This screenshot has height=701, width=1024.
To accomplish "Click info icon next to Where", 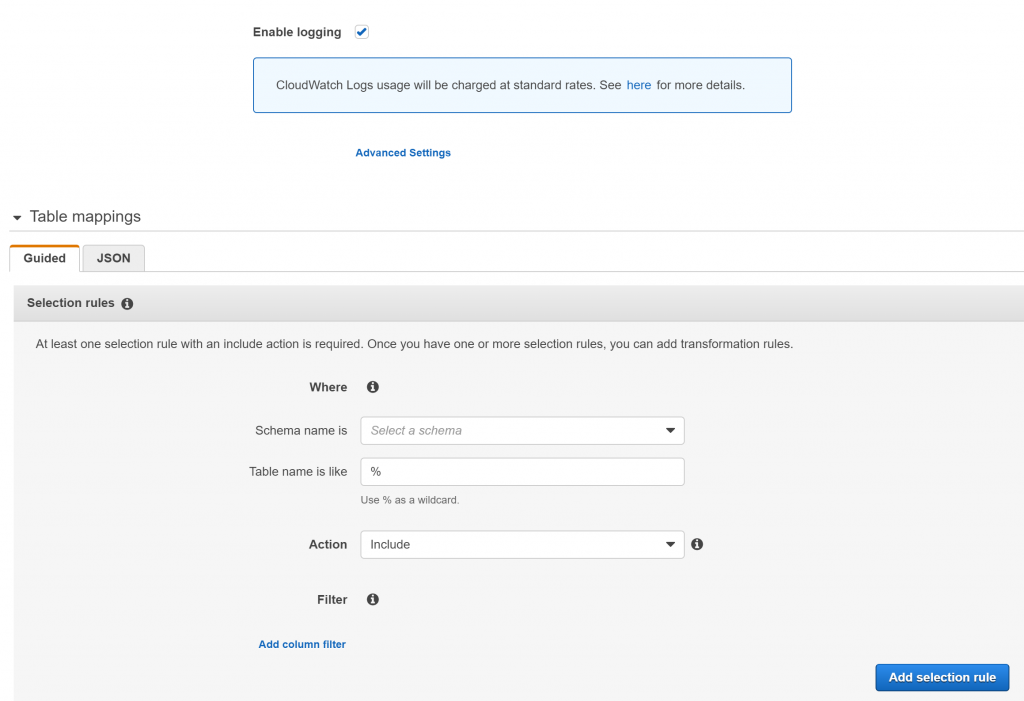I will tap(373, 387).
